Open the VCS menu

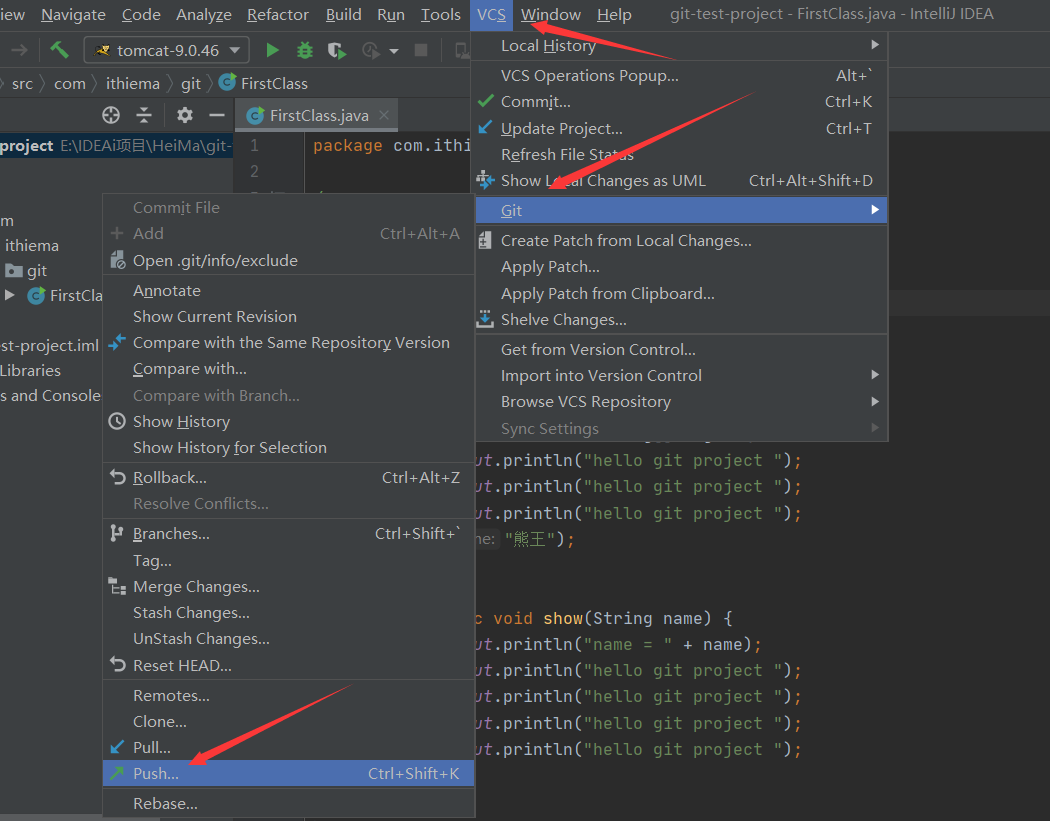(492, 15)
